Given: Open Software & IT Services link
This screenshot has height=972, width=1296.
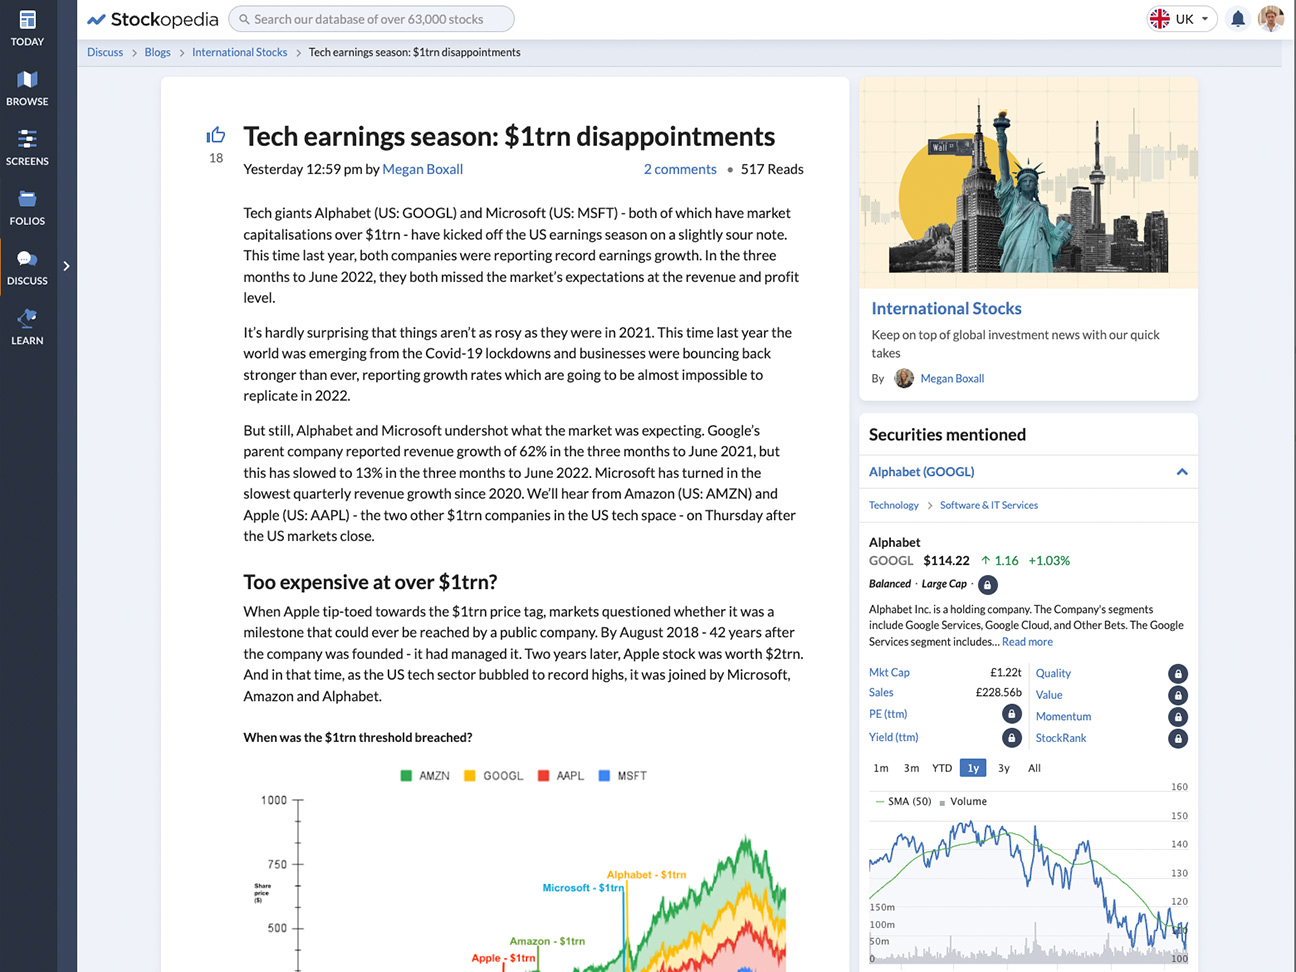Looking at the screenshot, I should 988,505.
